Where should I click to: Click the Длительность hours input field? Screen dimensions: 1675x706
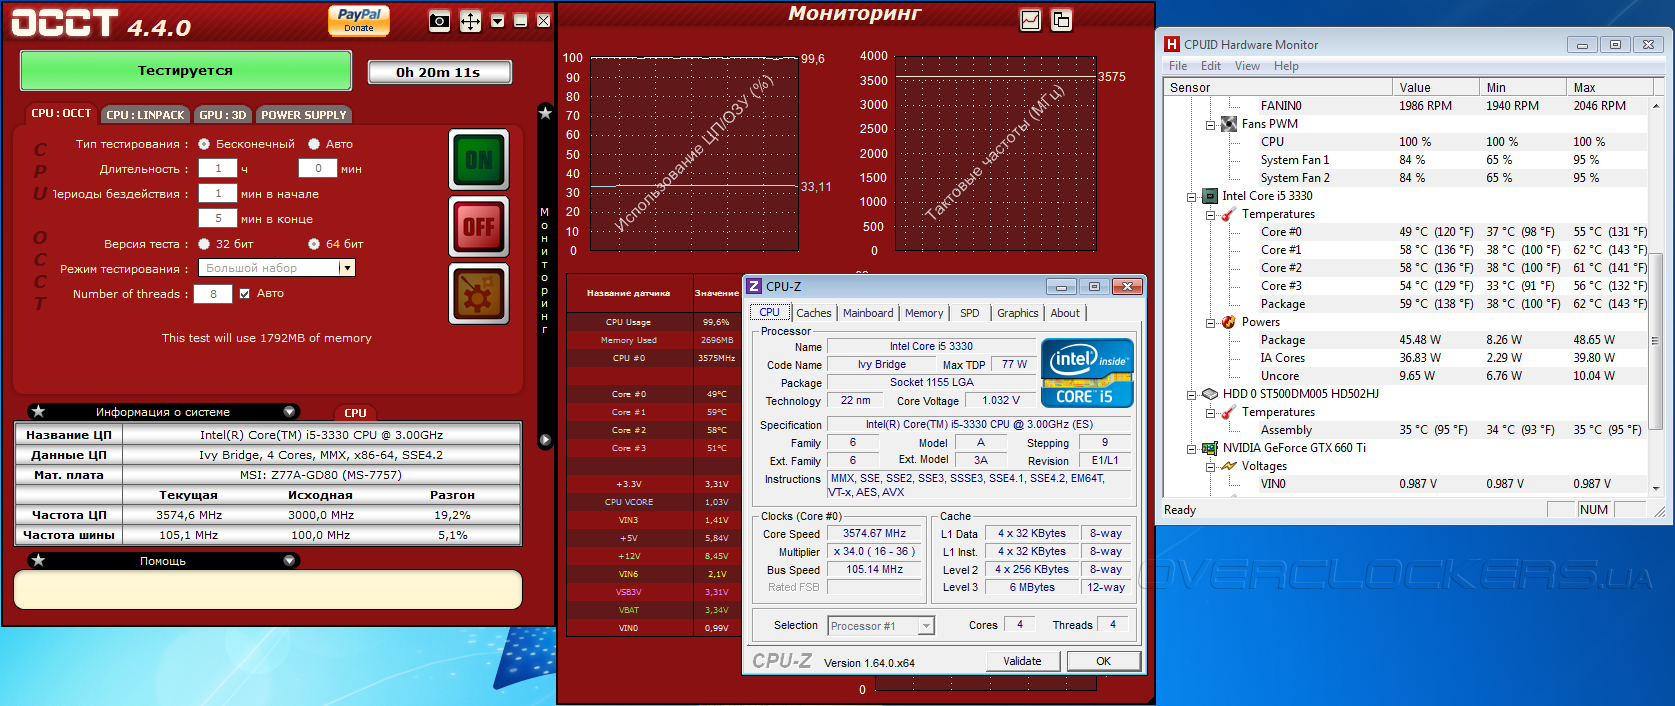pos(218,169)
